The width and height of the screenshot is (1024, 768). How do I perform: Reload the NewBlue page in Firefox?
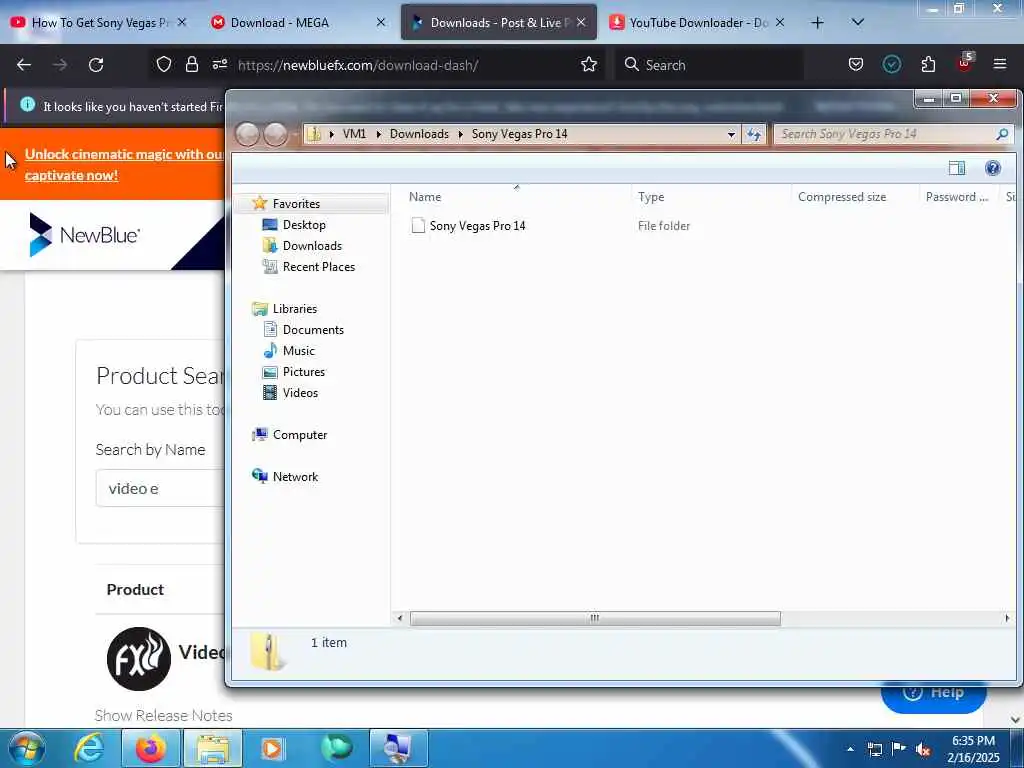96,65
